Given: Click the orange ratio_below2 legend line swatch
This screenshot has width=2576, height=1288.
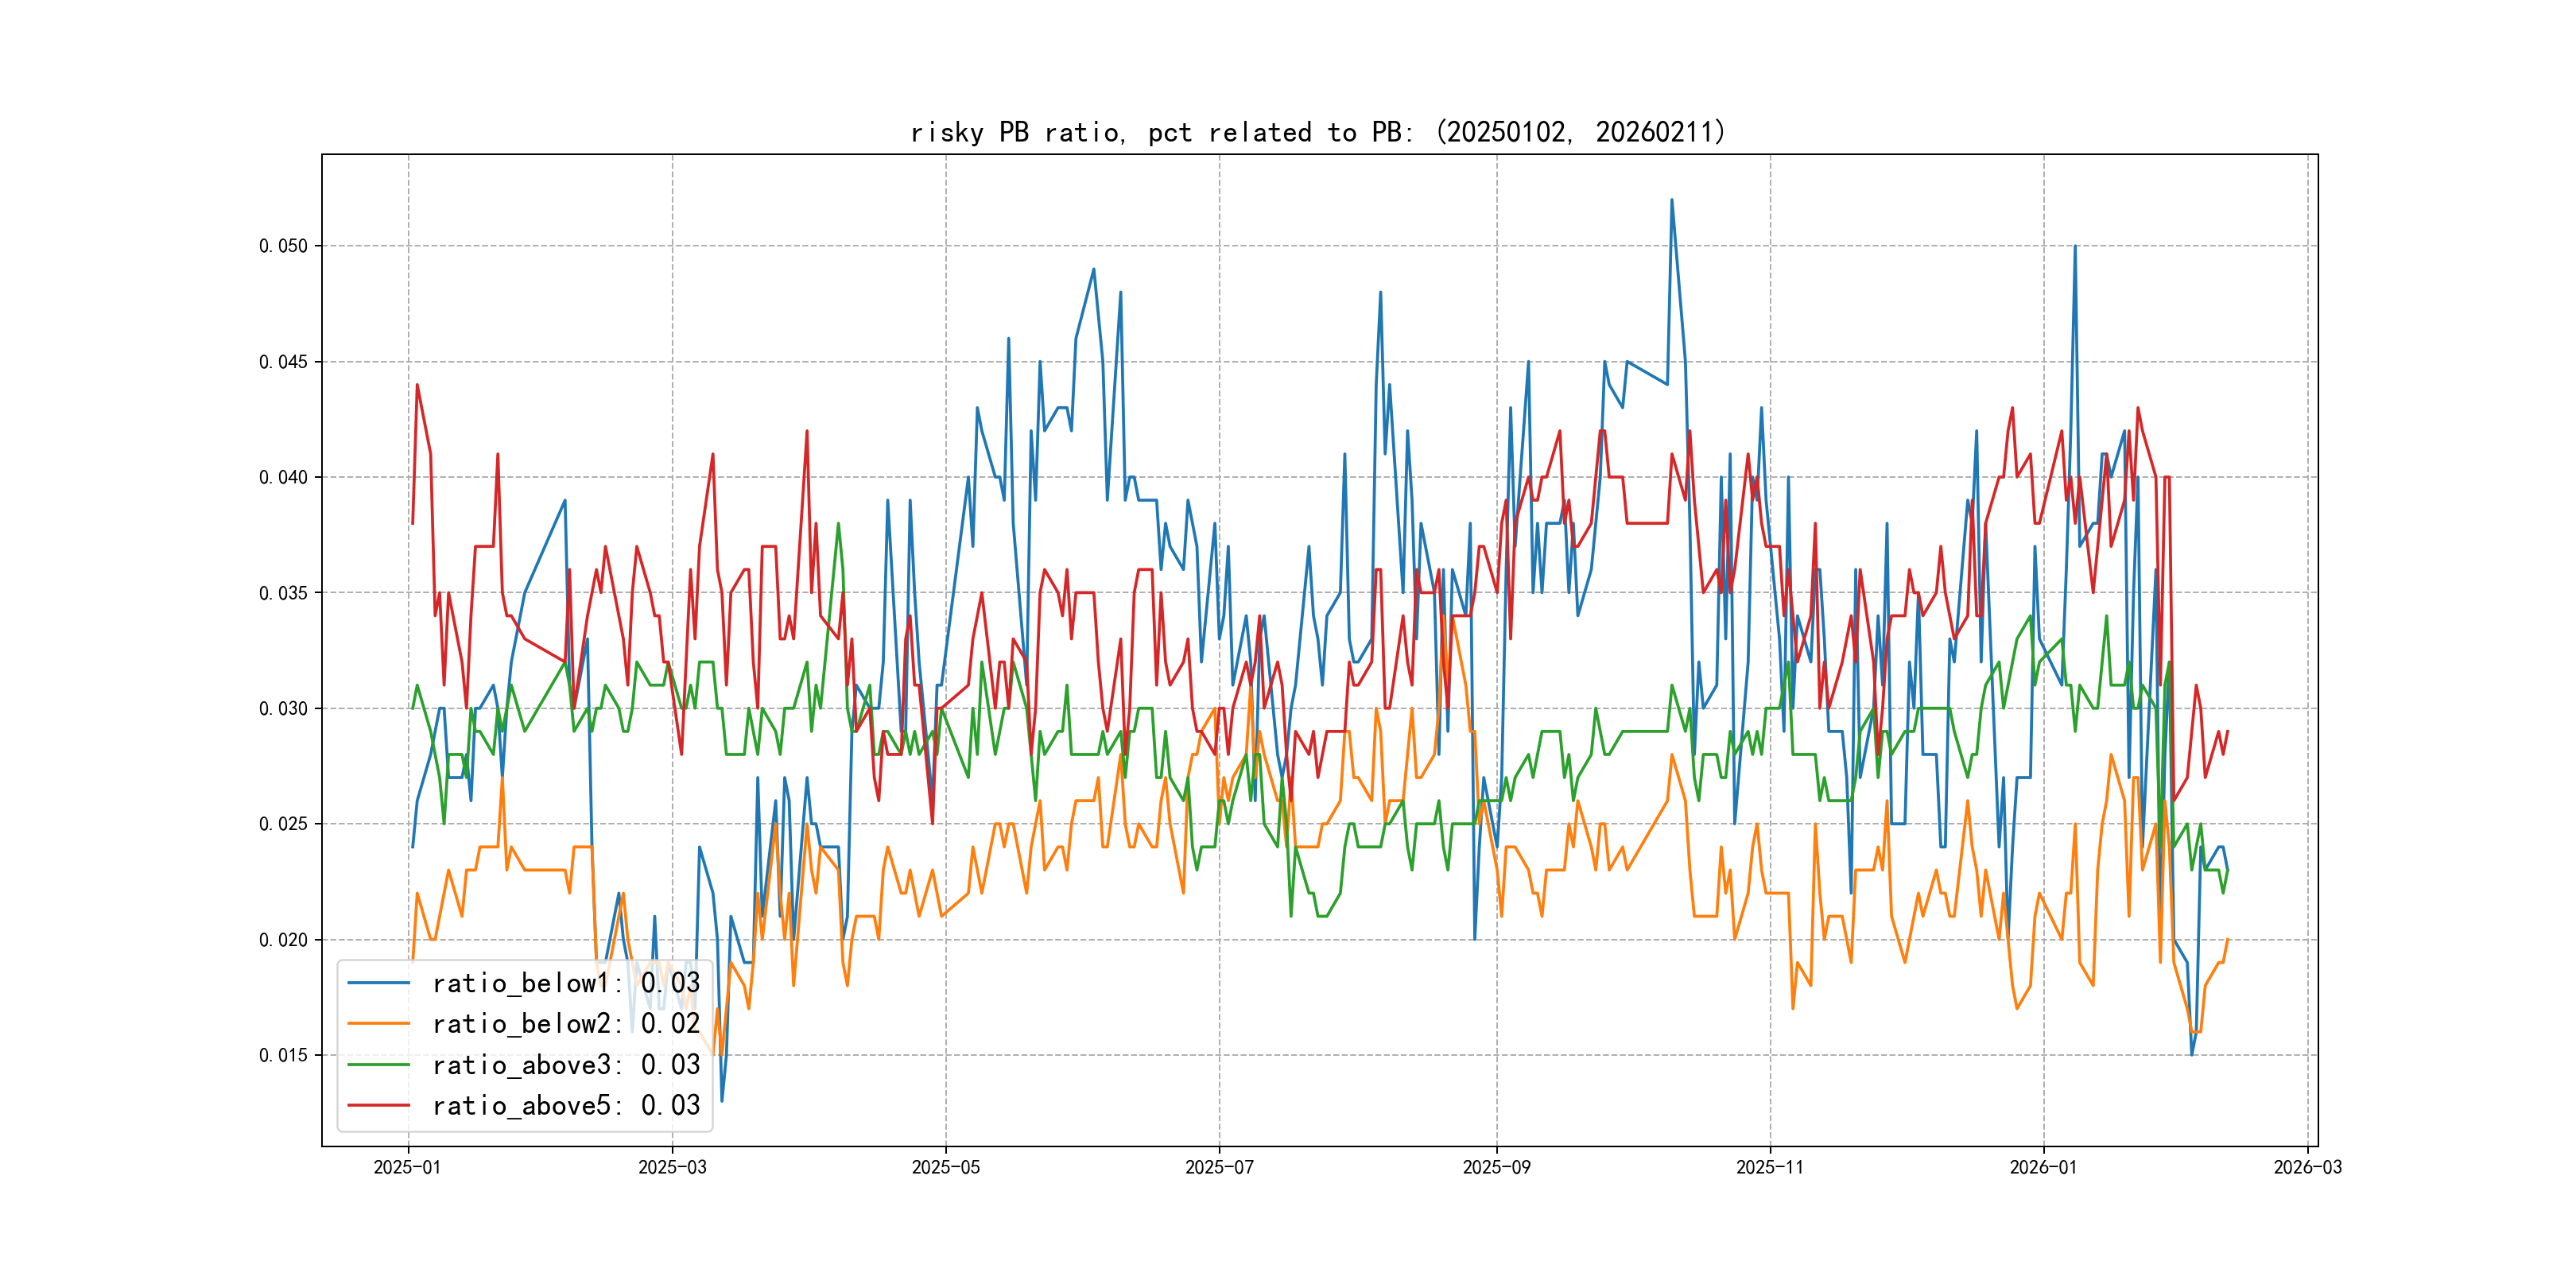Looking at the screenshot, I should click(378, 1024).
